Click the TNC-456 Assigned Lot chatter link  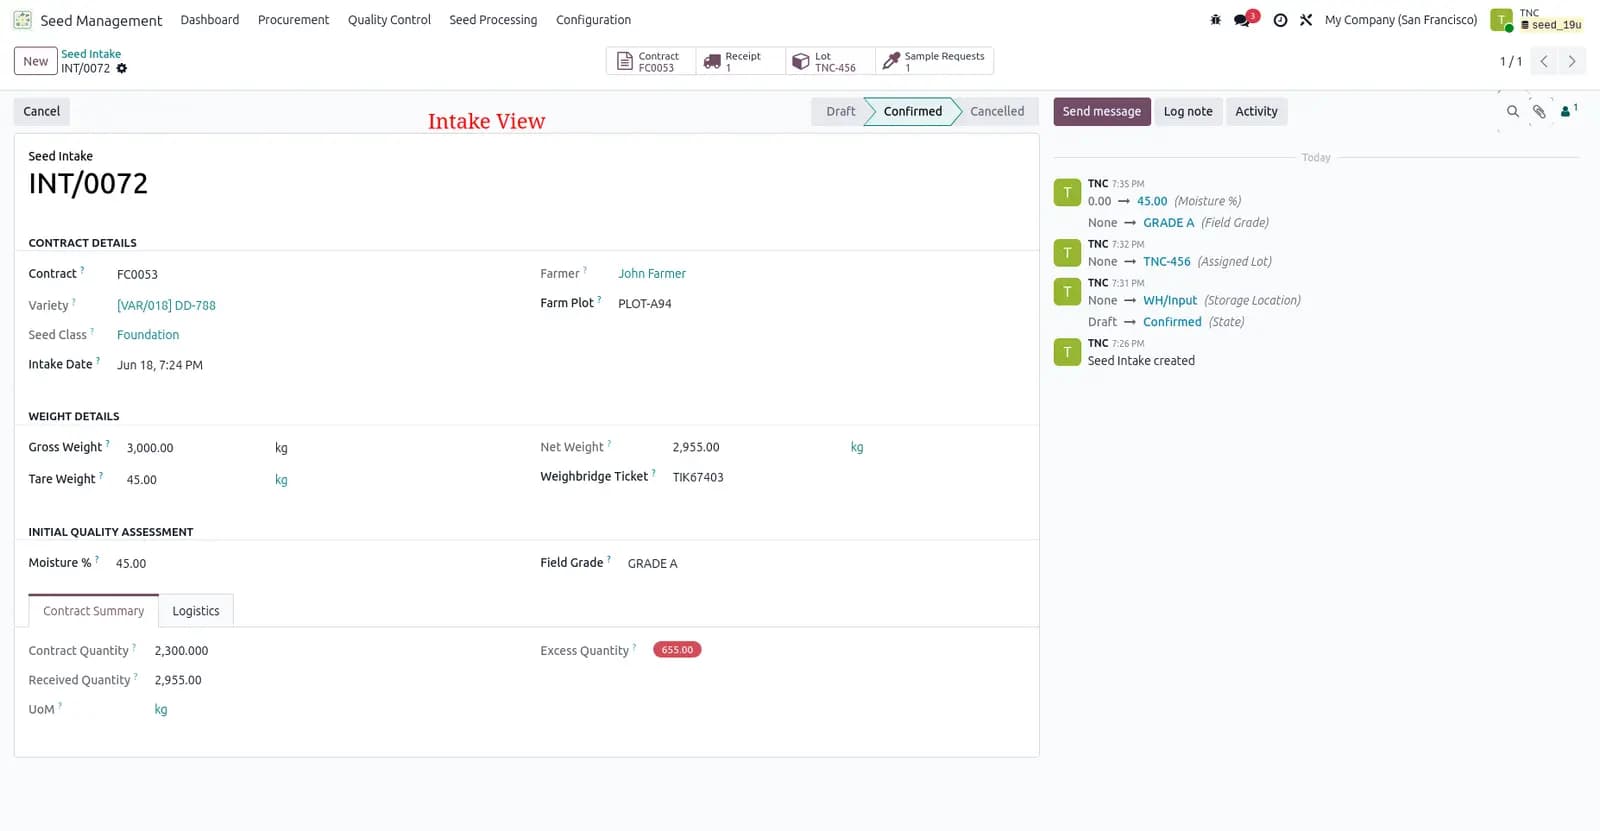[x=1167, y=262]
